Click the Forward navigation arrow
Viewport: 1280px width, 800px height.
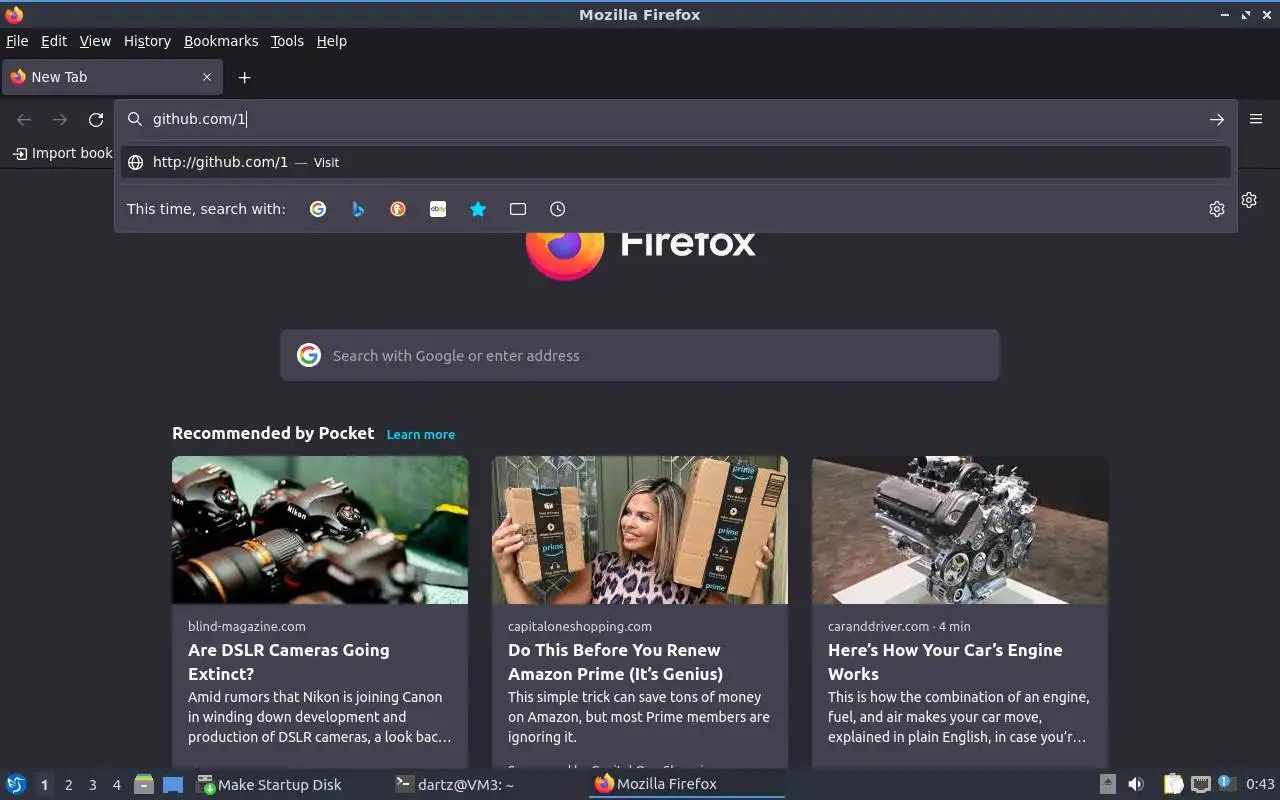click(60, 119)
